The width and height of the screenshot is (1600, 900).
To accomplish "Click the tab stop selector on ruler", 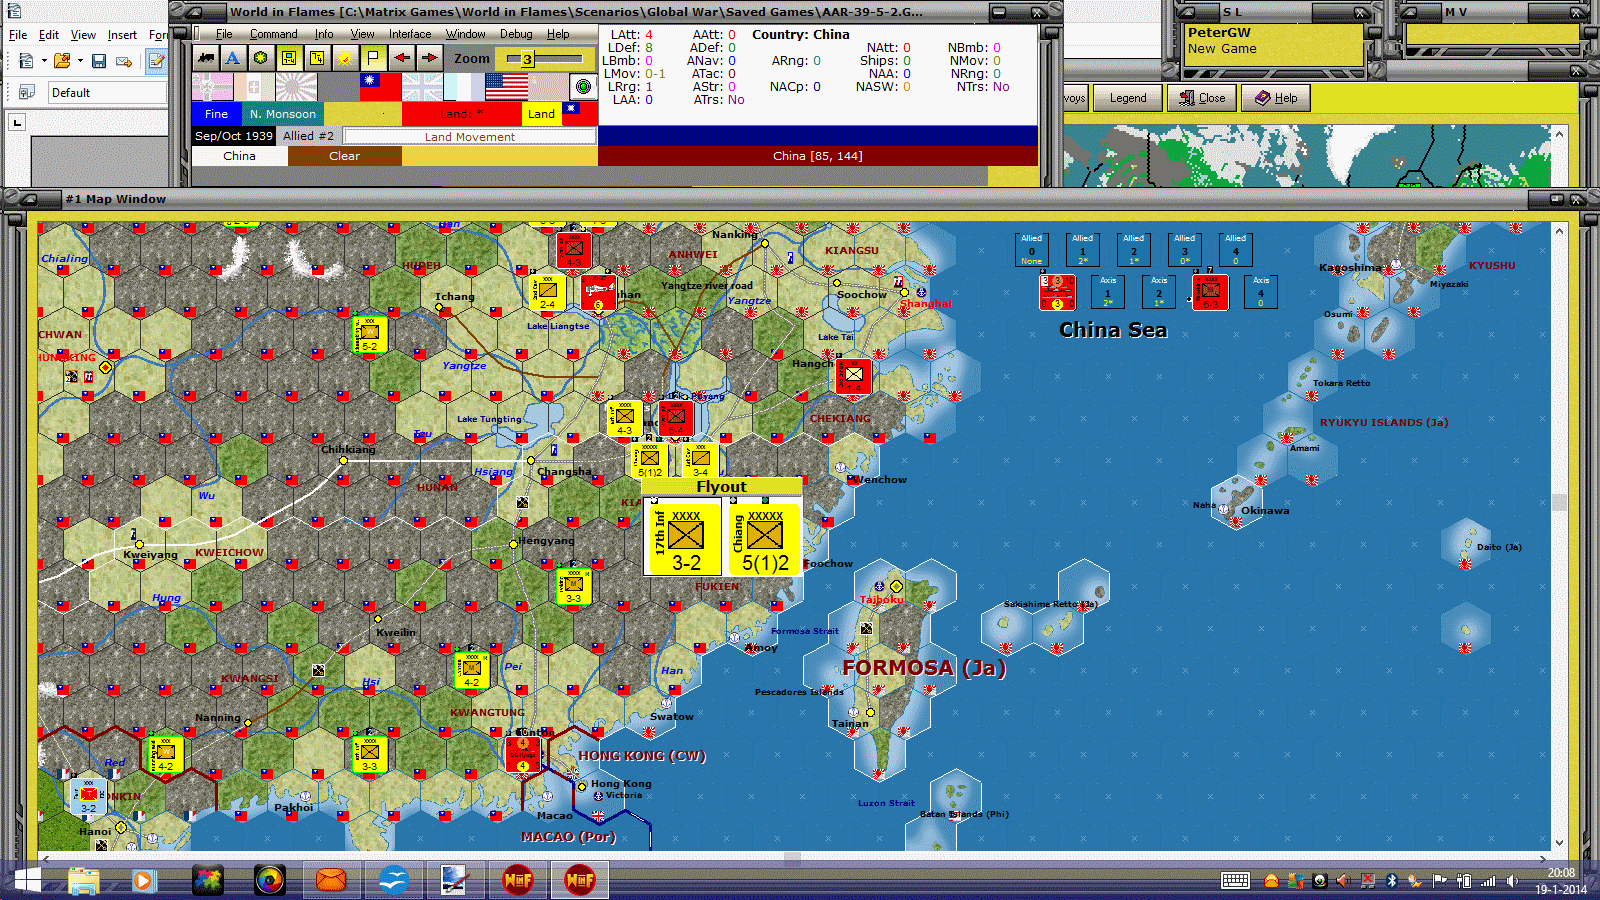I will coord(17,122).
